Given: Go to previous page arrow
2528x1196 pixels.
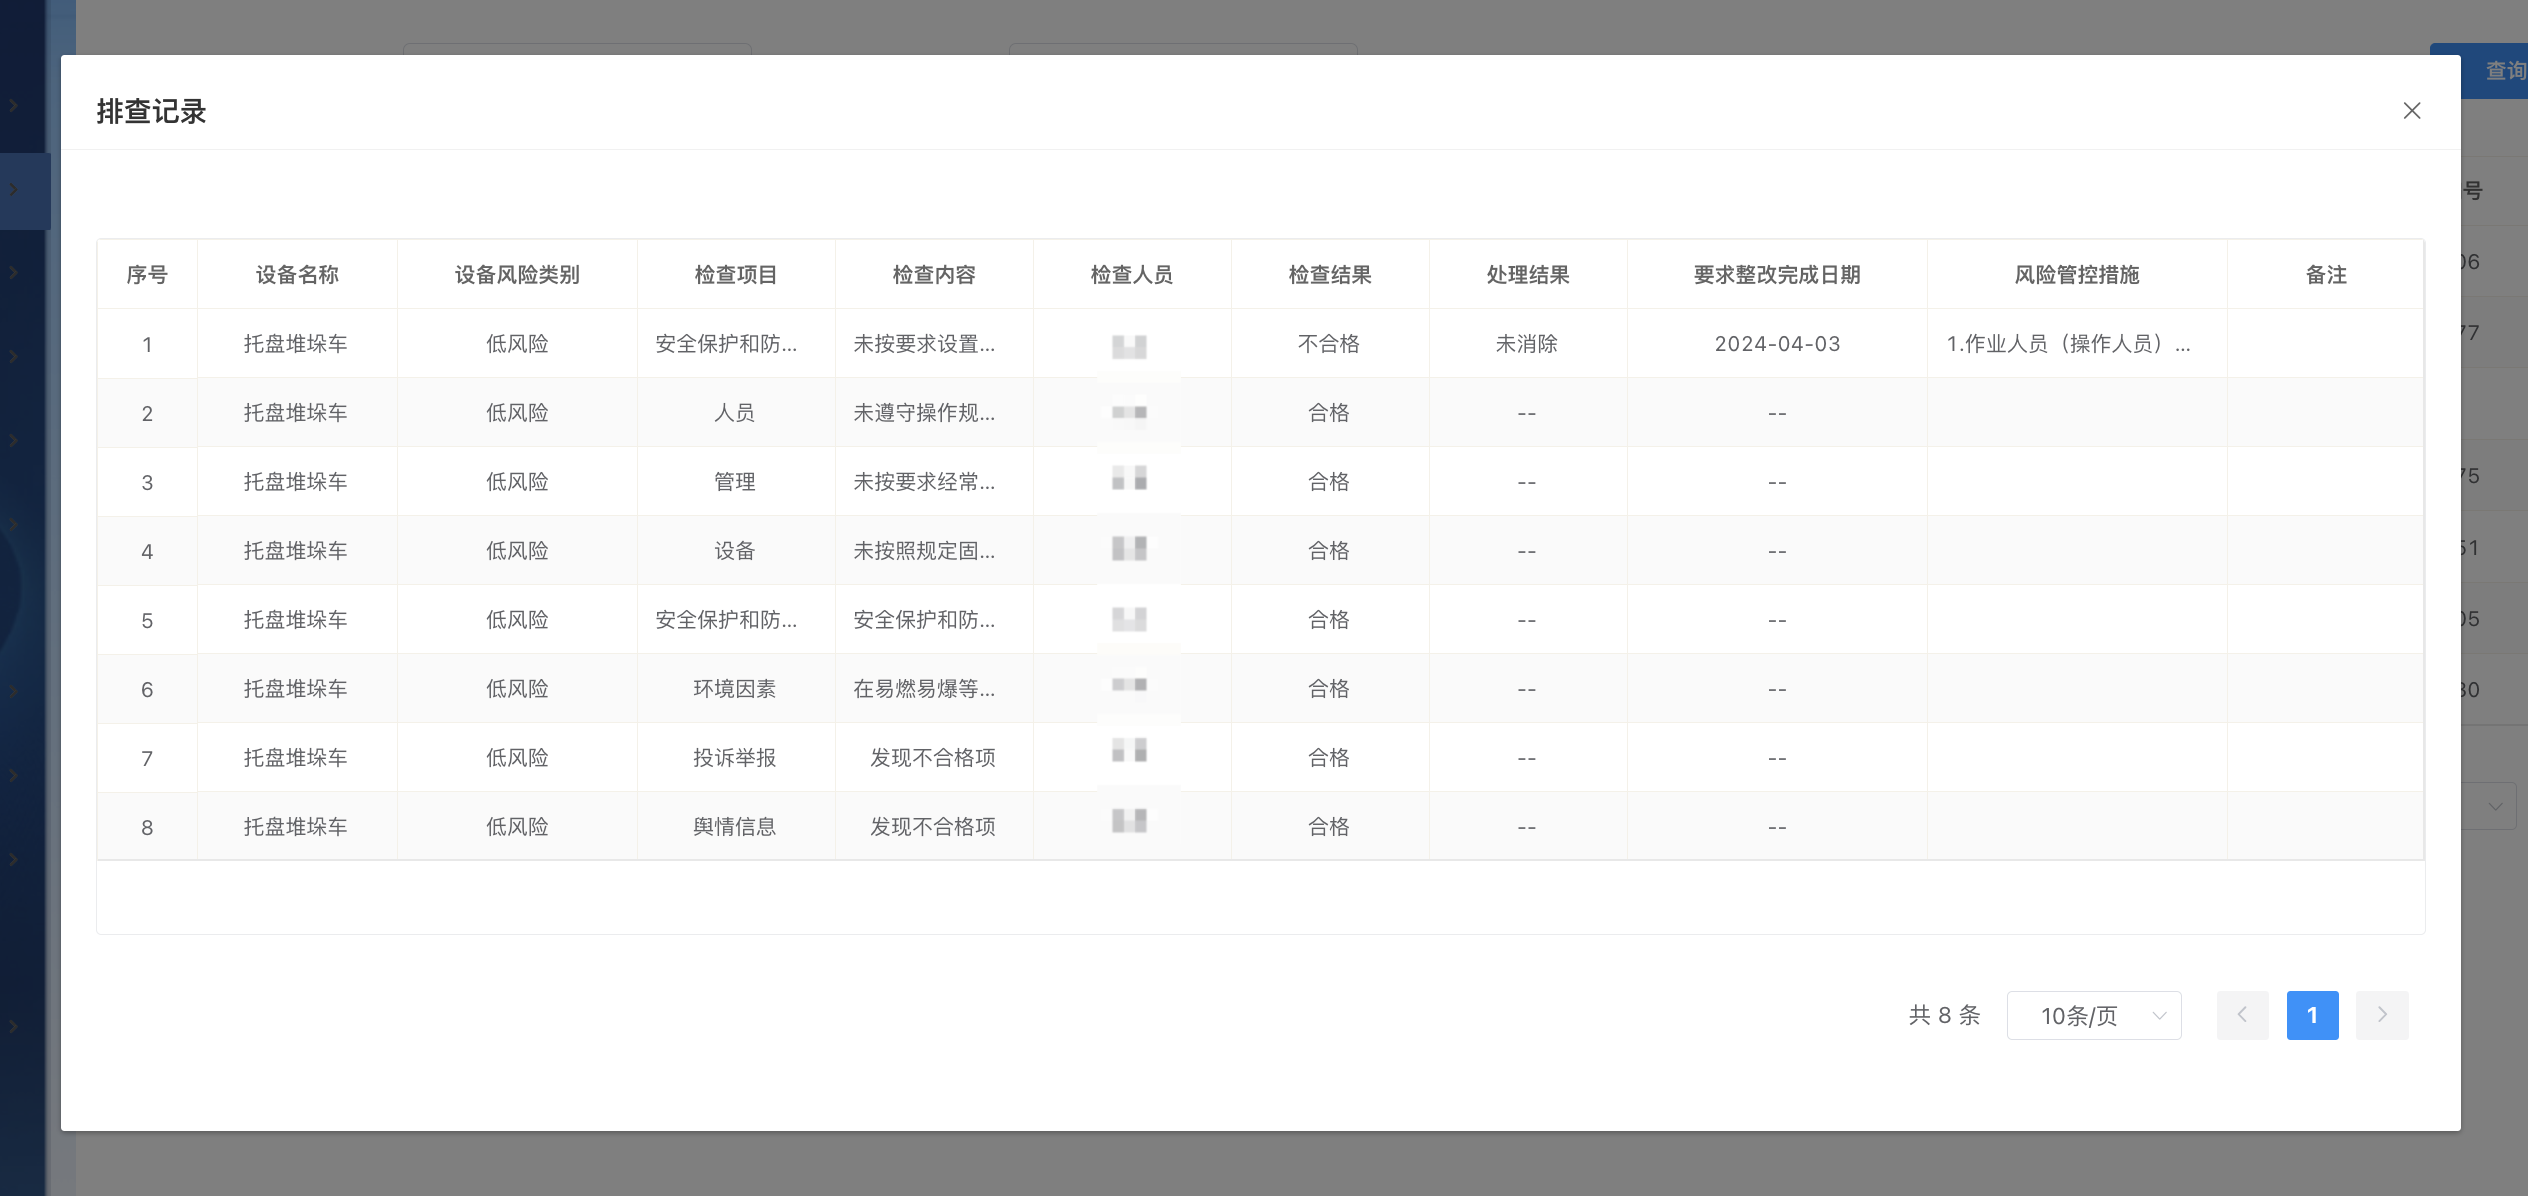Looking at the screenshot, I should [2242, 1015].
